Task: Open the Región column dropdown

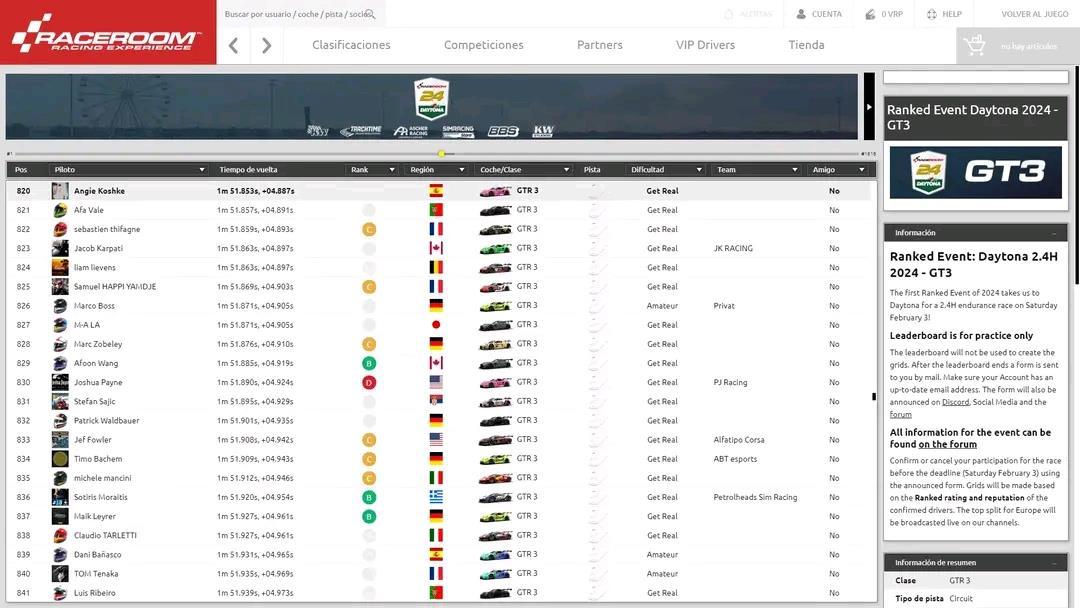Action: coord(461,170)
